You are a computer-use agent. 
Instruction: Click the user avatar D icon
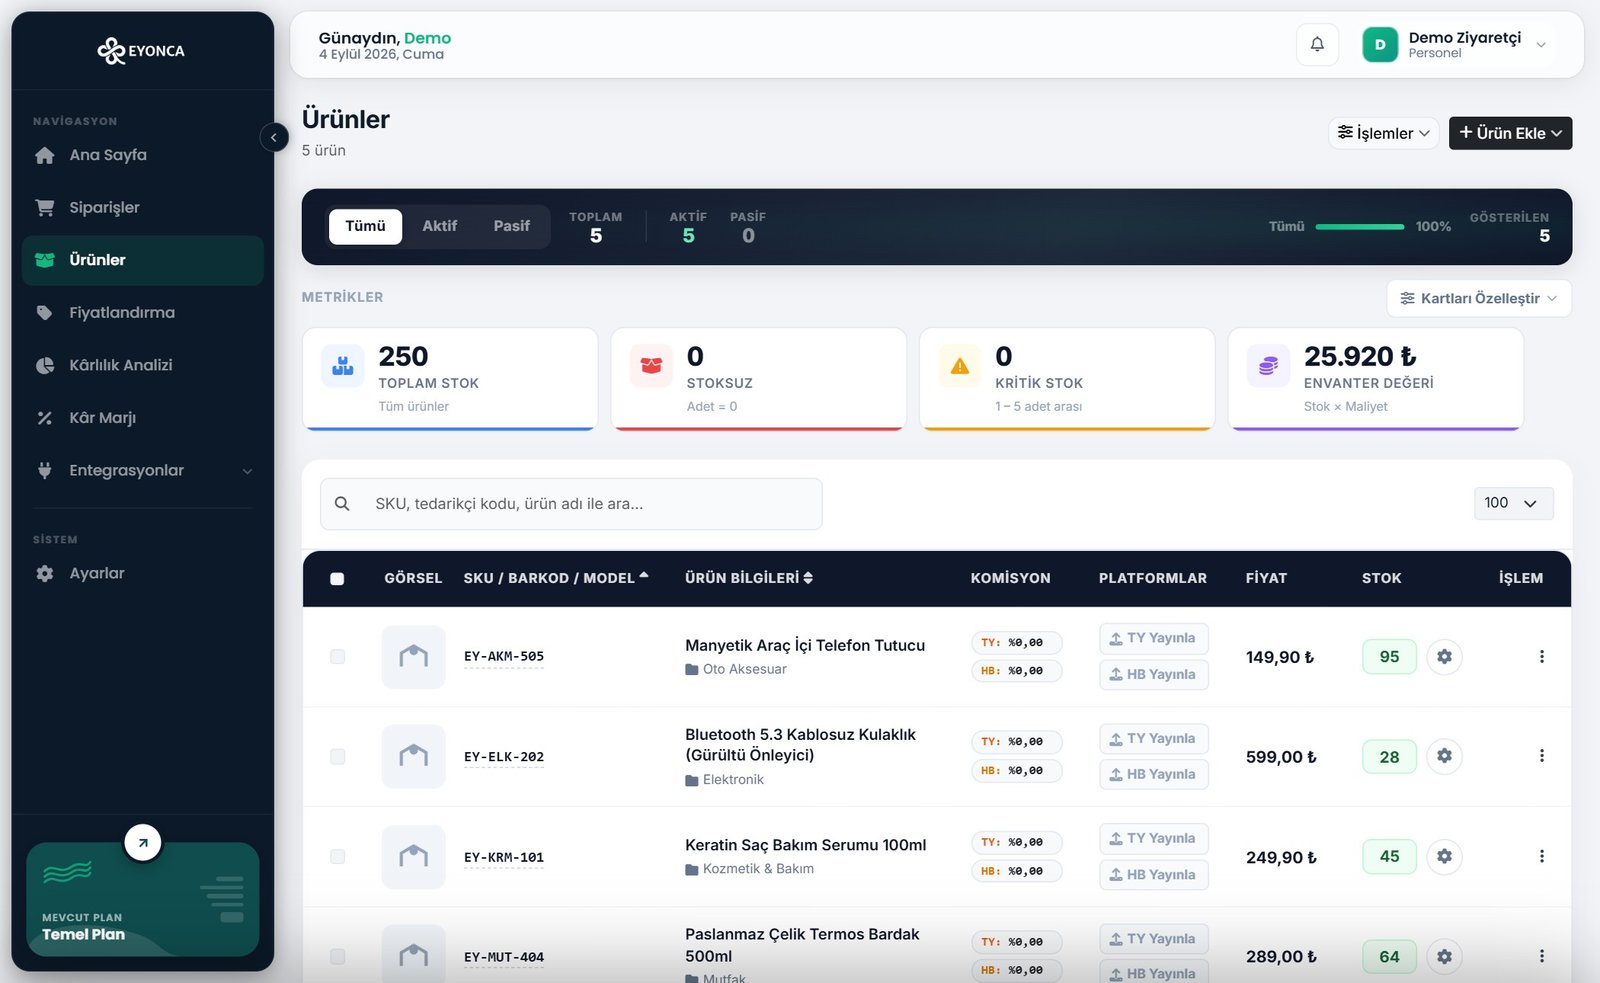tap(1380, 44)
